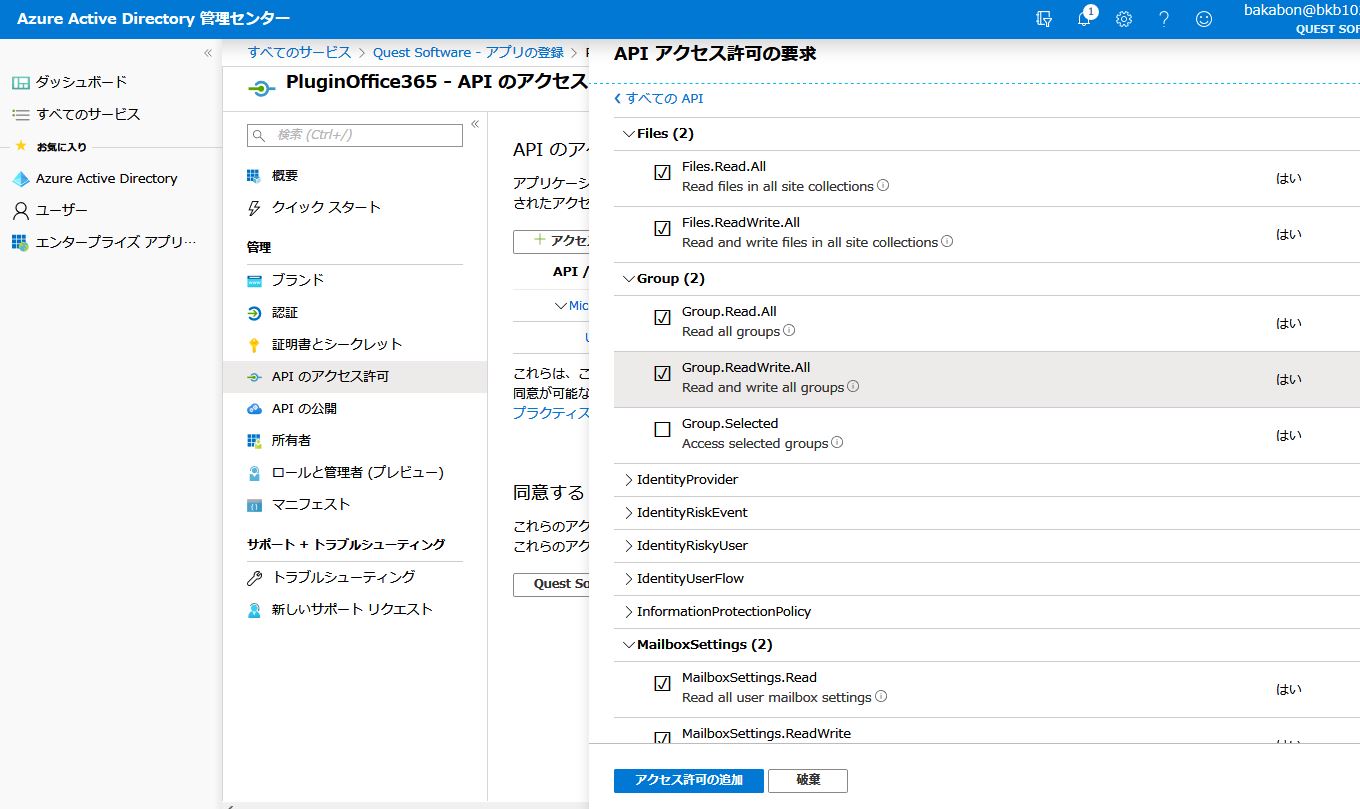Collapse the app menu with double chevron
Viewport: 1360px width, 809px height.
click(475, 124)
